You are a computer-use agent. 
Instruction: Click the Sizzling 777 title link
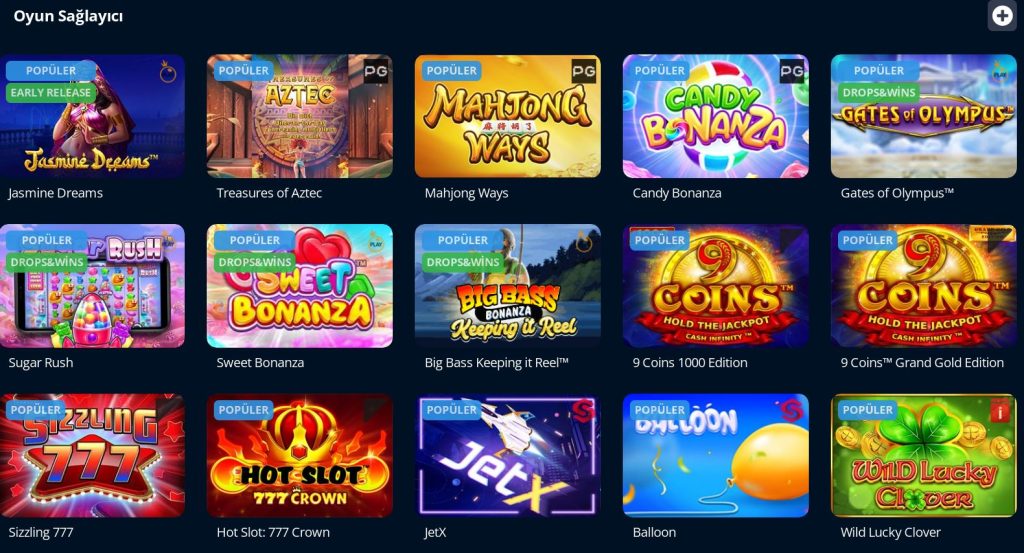click(40, 532)
